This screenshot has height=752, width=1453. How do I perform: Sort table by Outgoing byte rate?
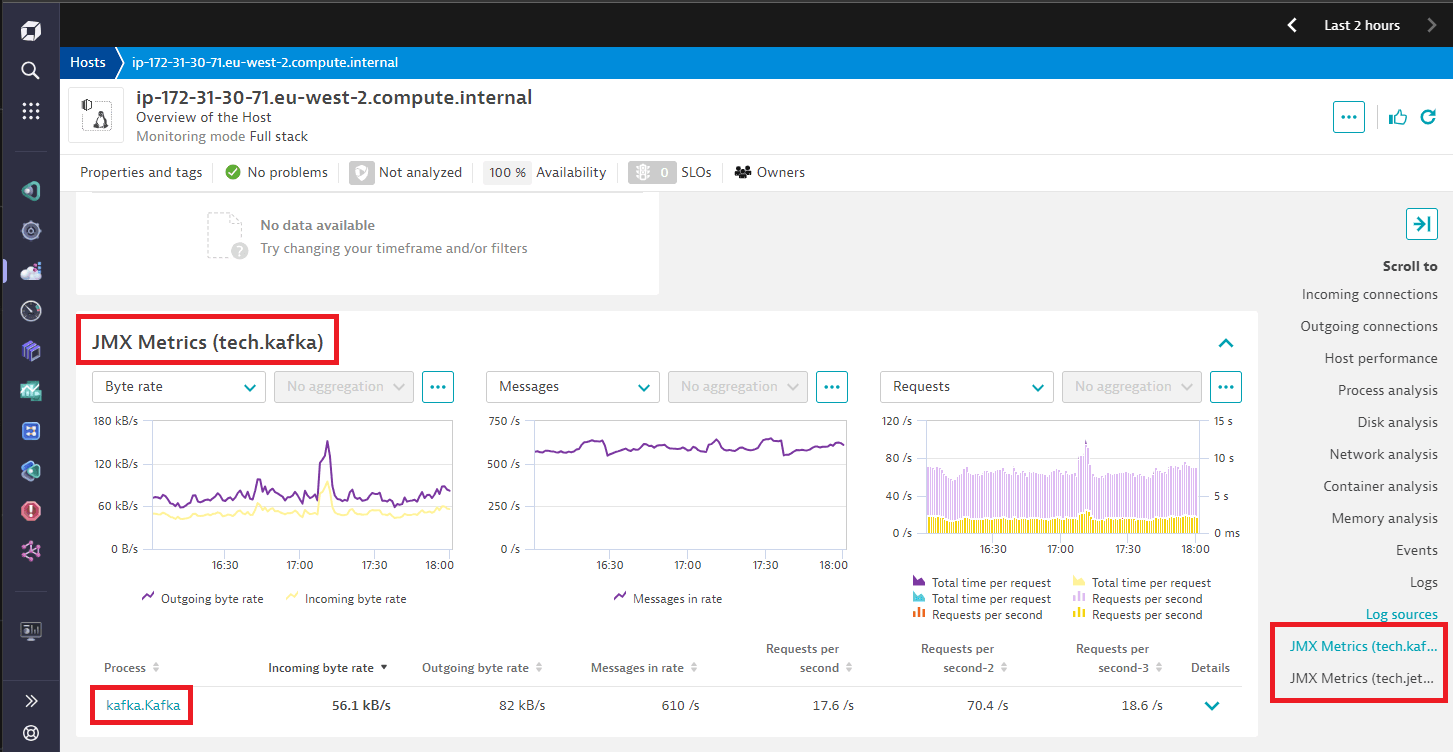tap(483, 667)
